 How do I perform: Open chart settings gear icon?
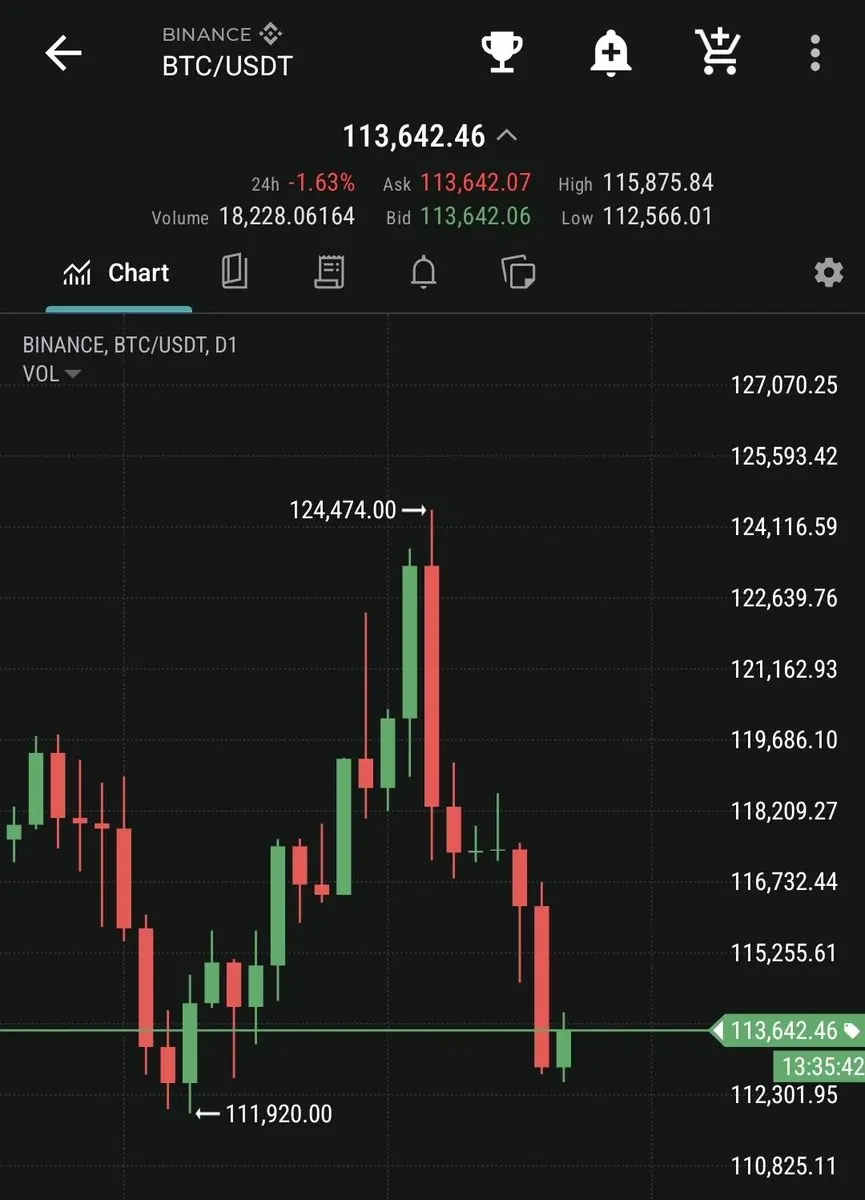(x=828, y=273)
